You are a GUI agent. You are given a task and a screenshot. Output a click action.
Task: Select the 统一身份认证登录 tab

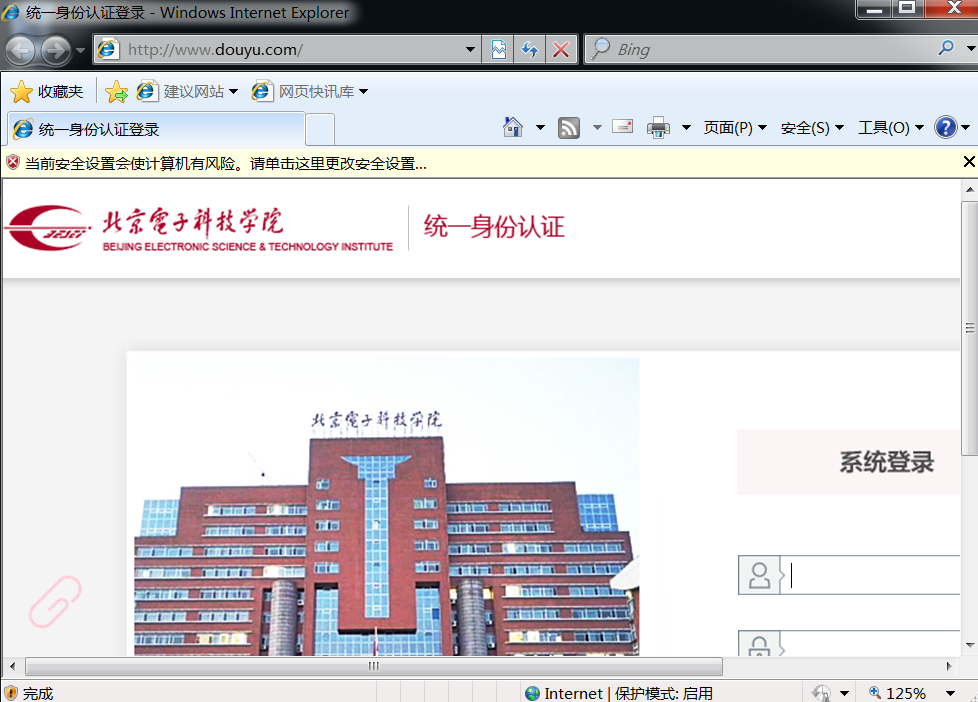[x=155, y=129]
